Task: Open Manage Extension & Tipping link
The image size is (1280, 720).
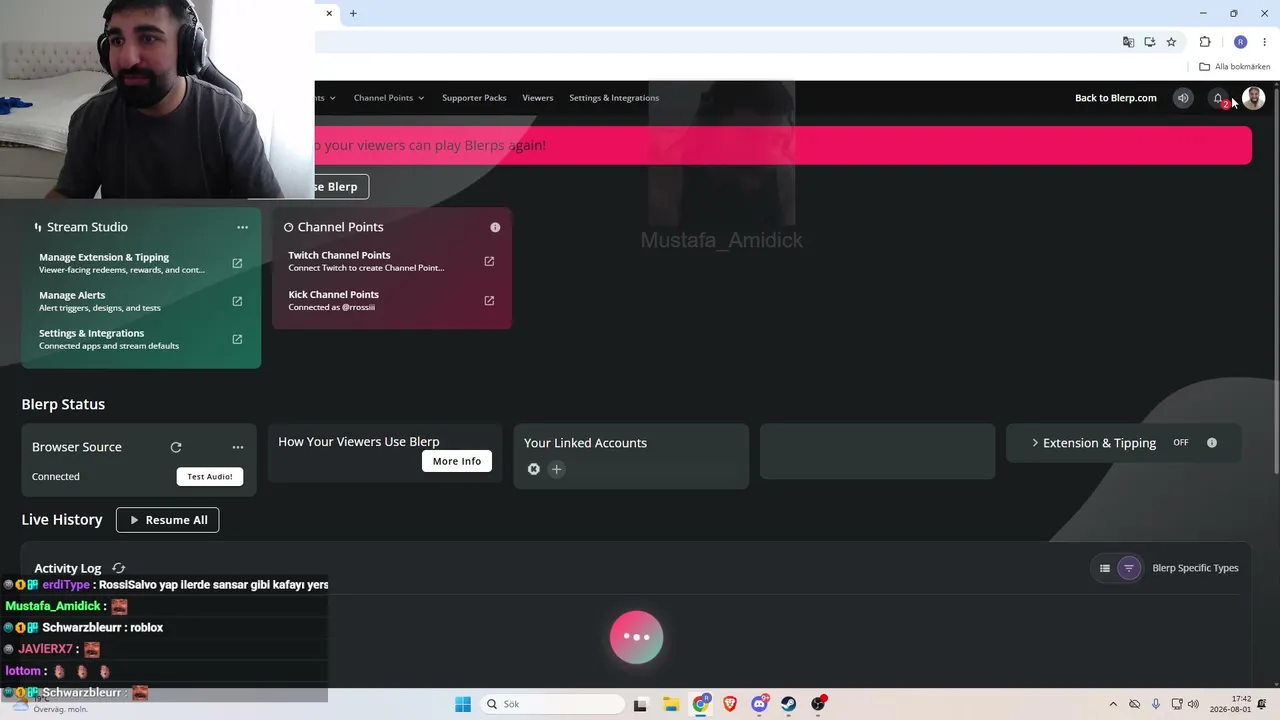Action: point(104,257)
